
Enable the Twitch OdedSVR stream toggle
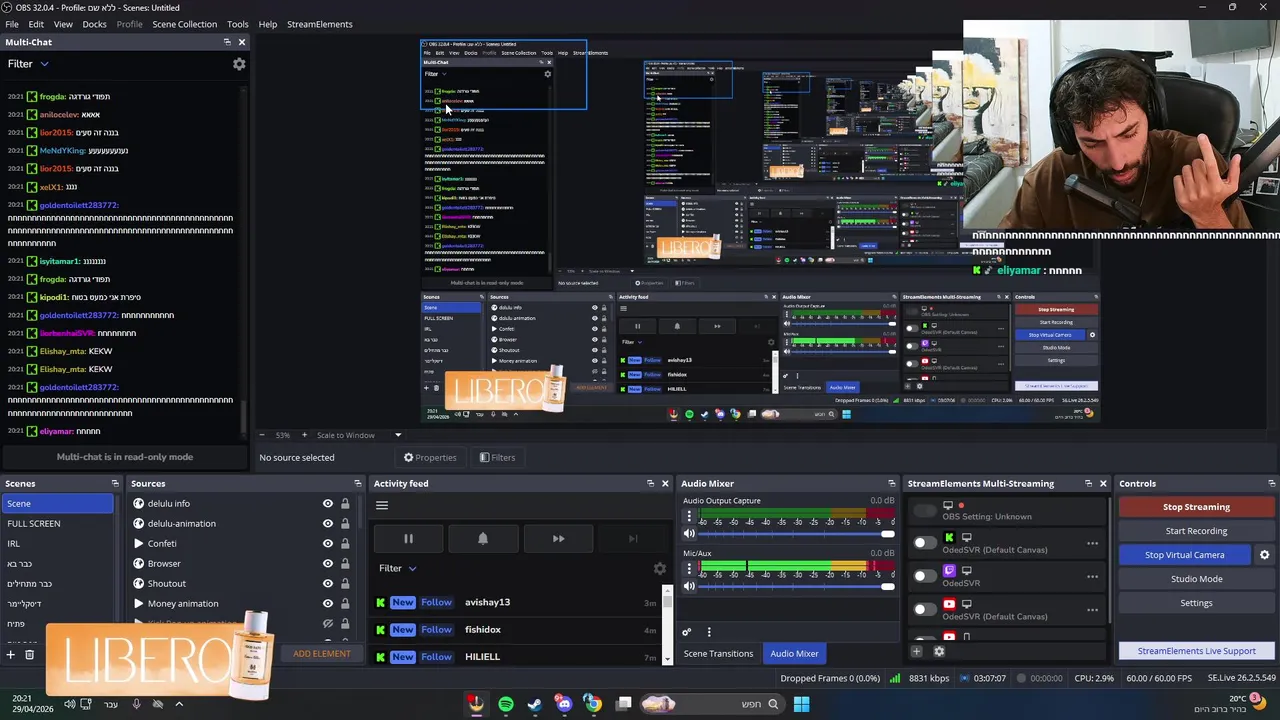(925, 576)
